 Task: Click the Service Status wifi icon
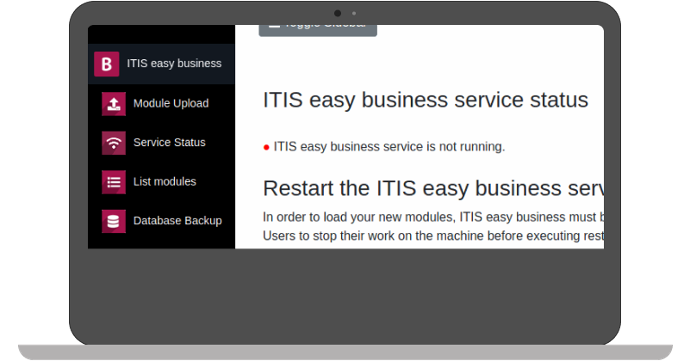pyautogui.click(x=114, y=143)
